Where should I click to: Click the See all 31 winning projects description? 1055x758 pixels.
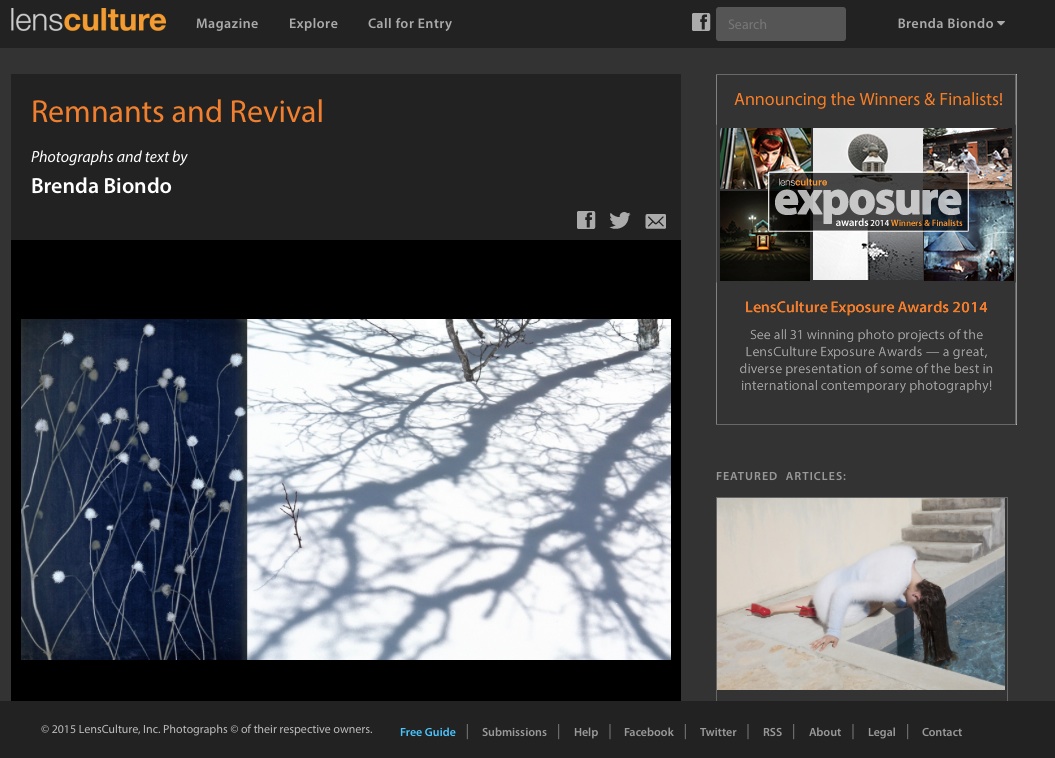tap(866, 360)
